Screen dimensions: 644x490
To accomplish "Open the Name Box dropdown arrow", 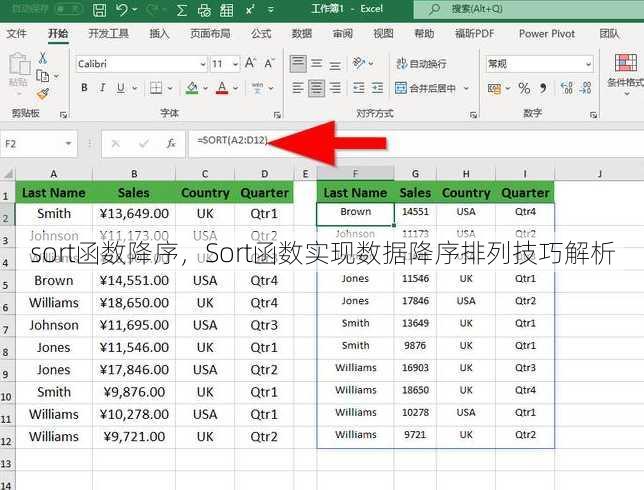I will pos(68,143).
